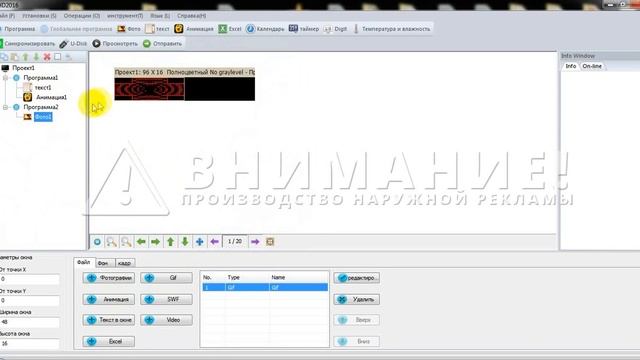
Task: Move tree item up with green arrow
Action: point(26,57)
